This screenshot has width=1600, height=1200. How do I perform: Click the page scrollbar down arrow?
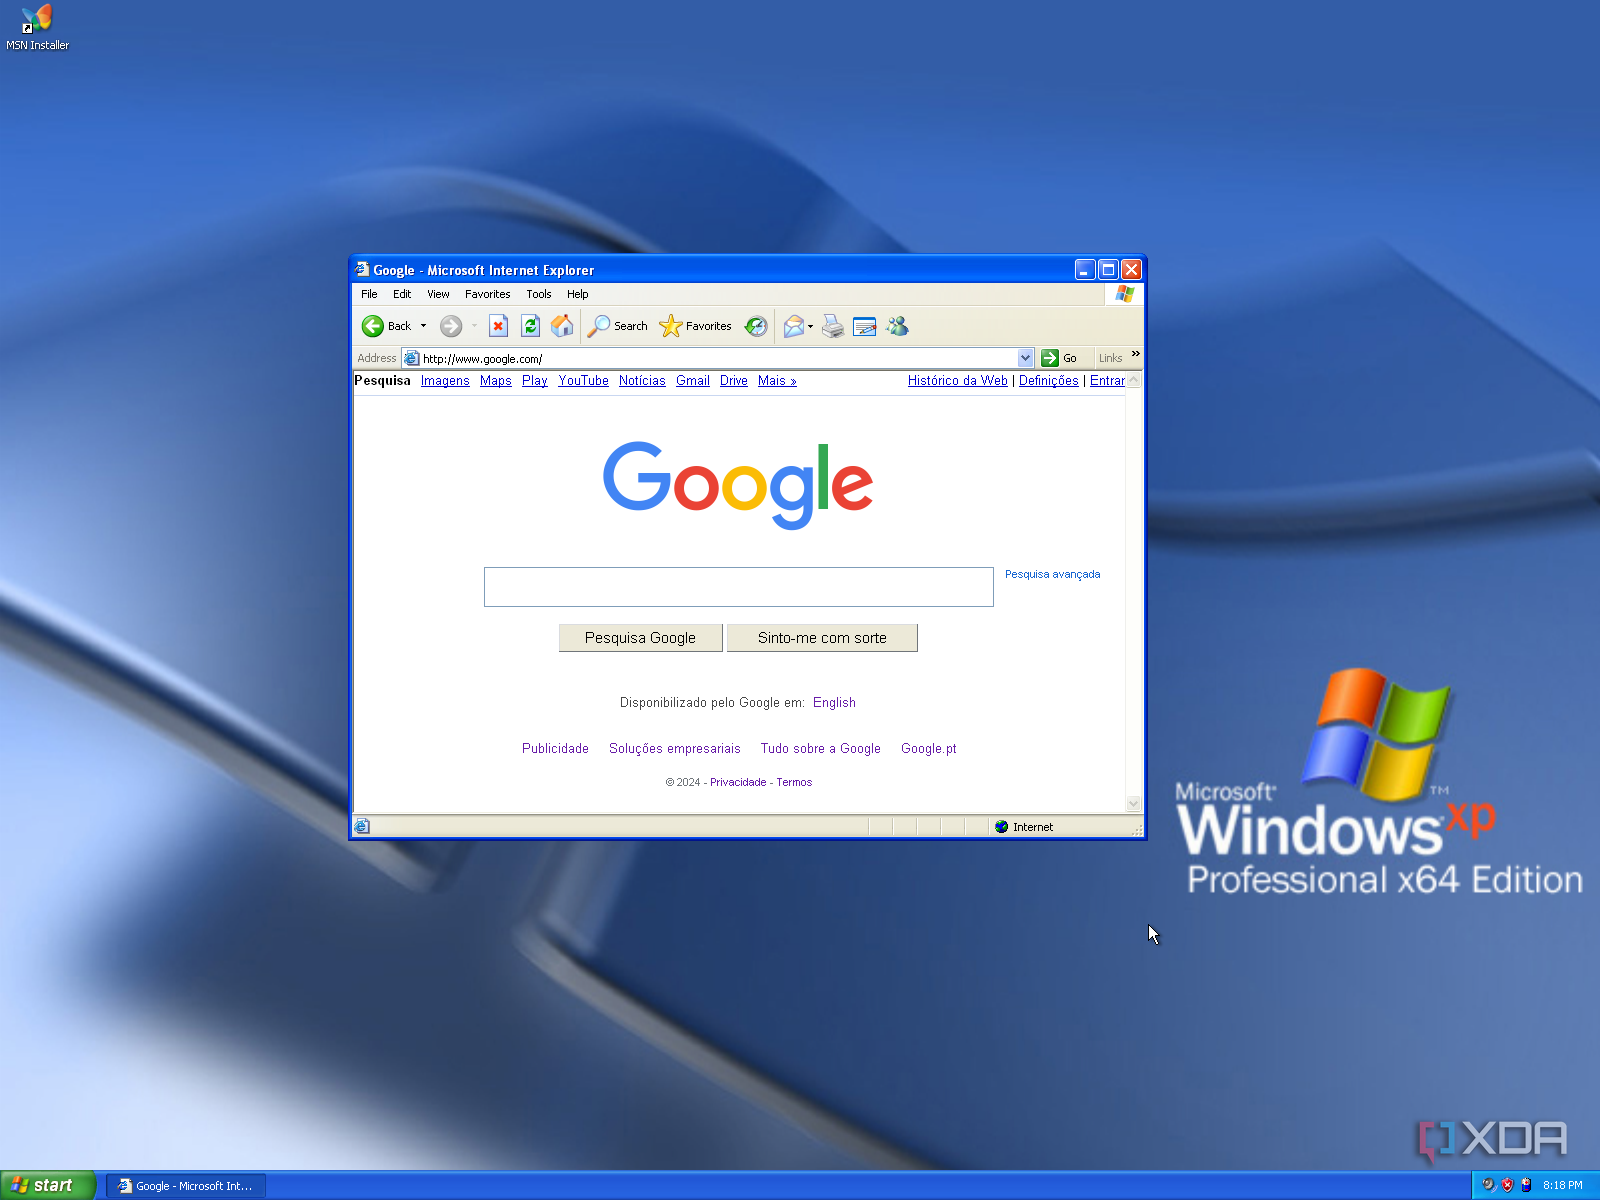coord(1134,804)
